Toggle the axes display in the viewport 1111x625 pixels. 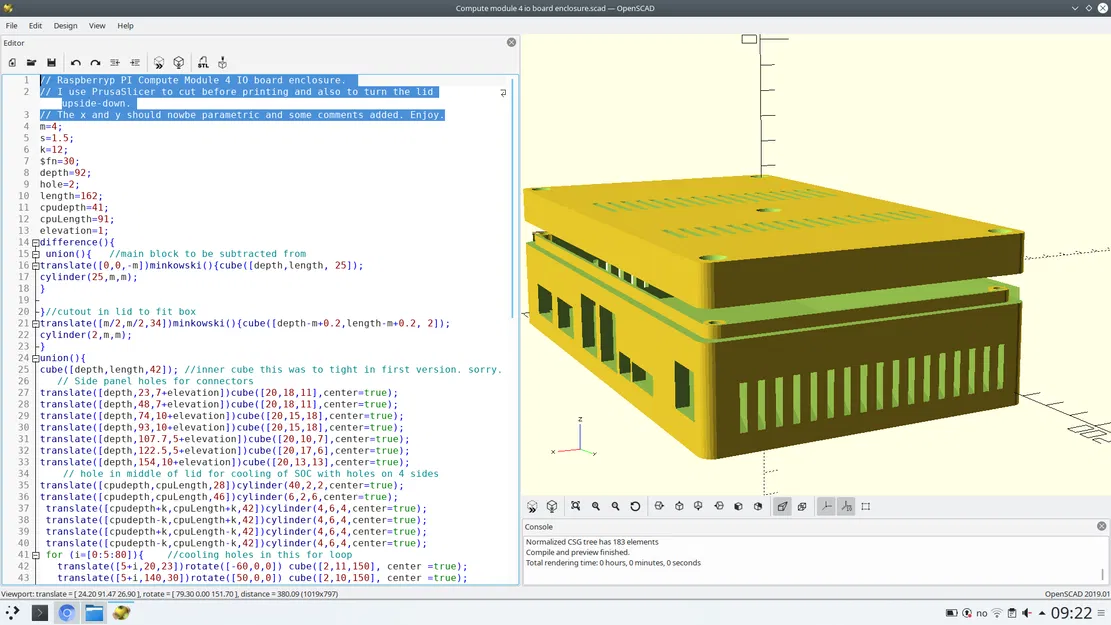click(x=826, y=506)
